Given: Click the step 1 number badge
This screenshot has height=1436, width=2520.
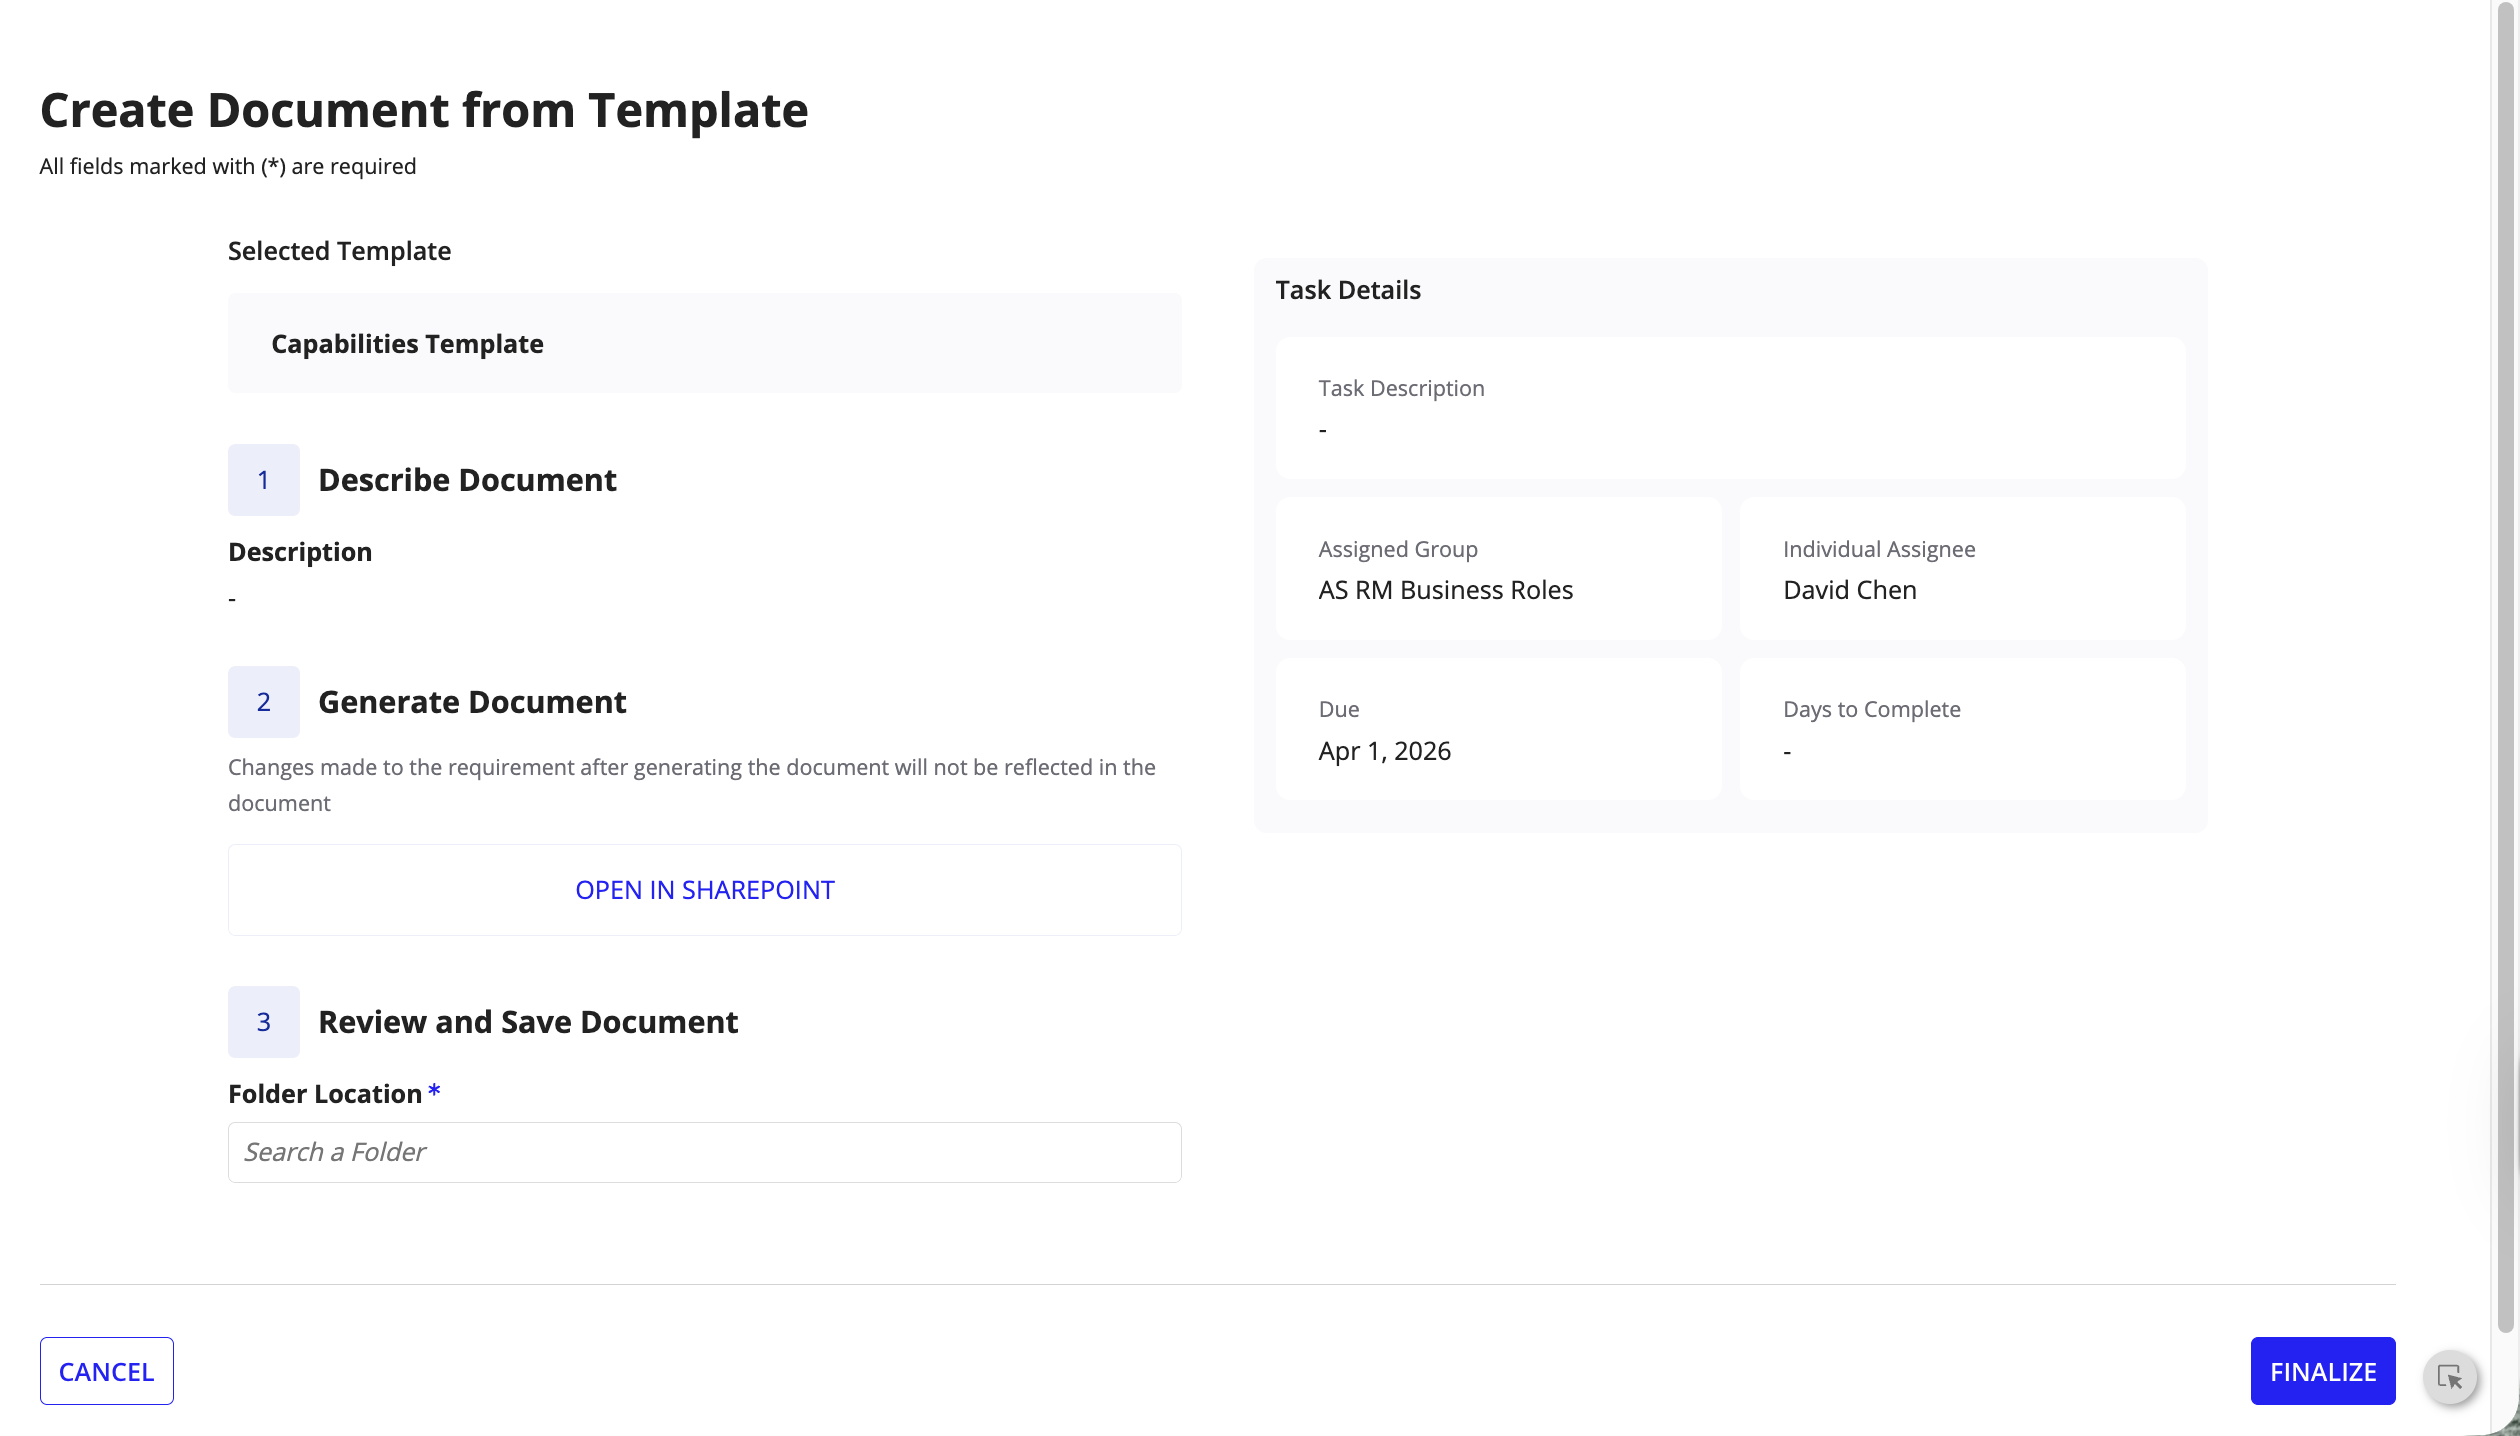Looking at the screenshot, I should coord(263,480).
